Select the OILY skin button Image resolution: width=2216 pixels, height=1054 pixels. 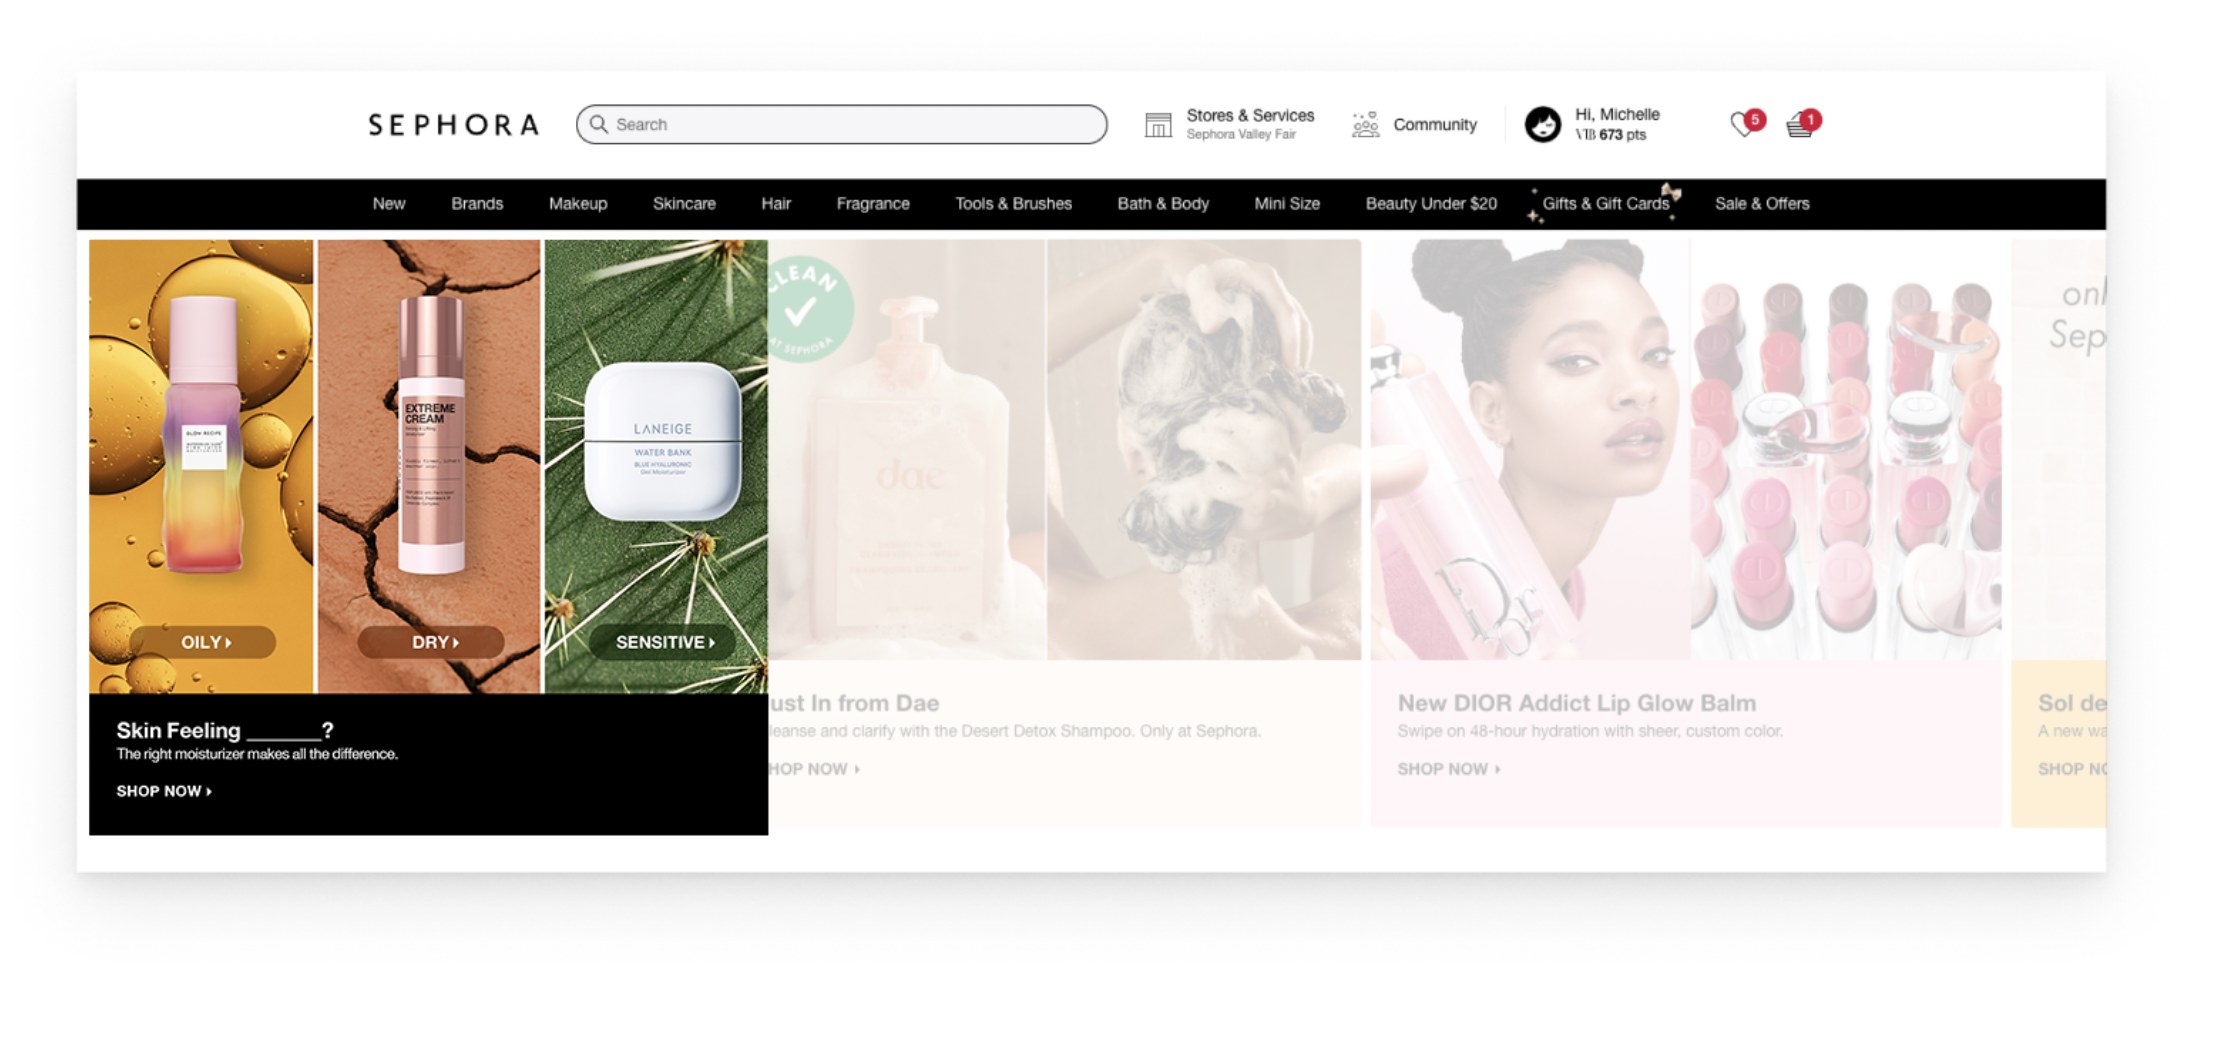(x=203, y=642)
